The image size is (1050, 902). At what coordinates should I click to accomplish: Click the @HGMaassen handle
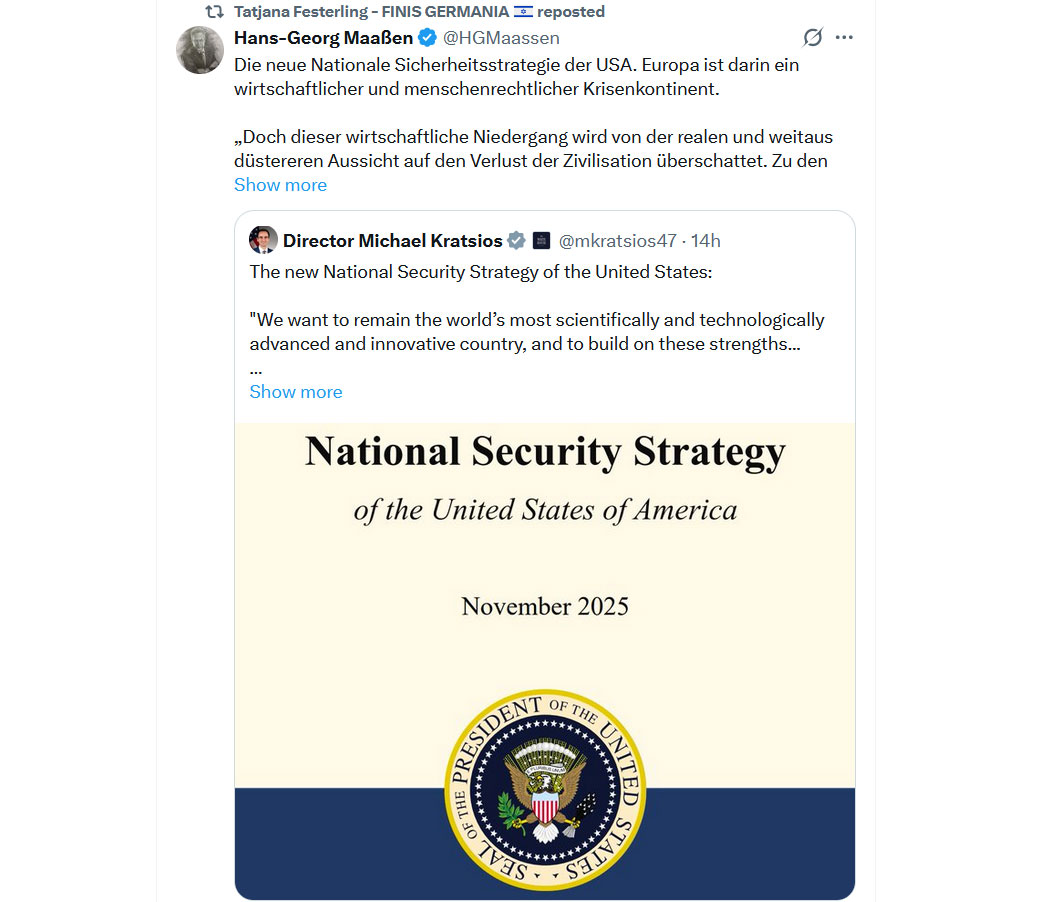(501, 38)
